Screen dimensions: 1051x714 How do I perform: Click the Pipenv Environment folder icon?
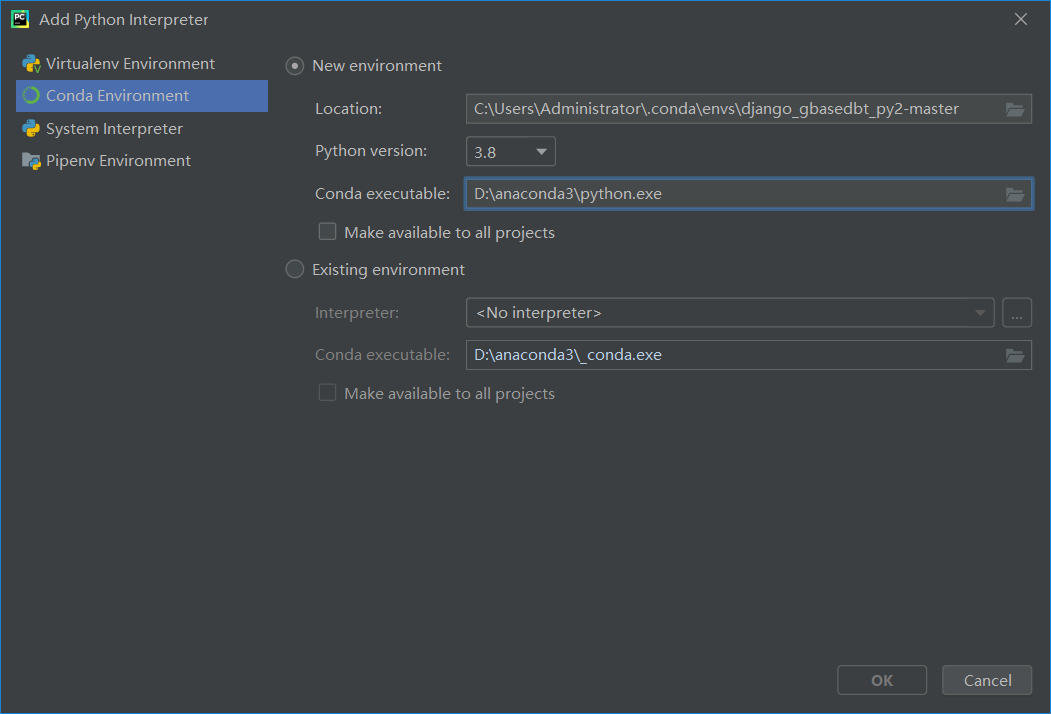pyautogui.click(x=31, y=161)
